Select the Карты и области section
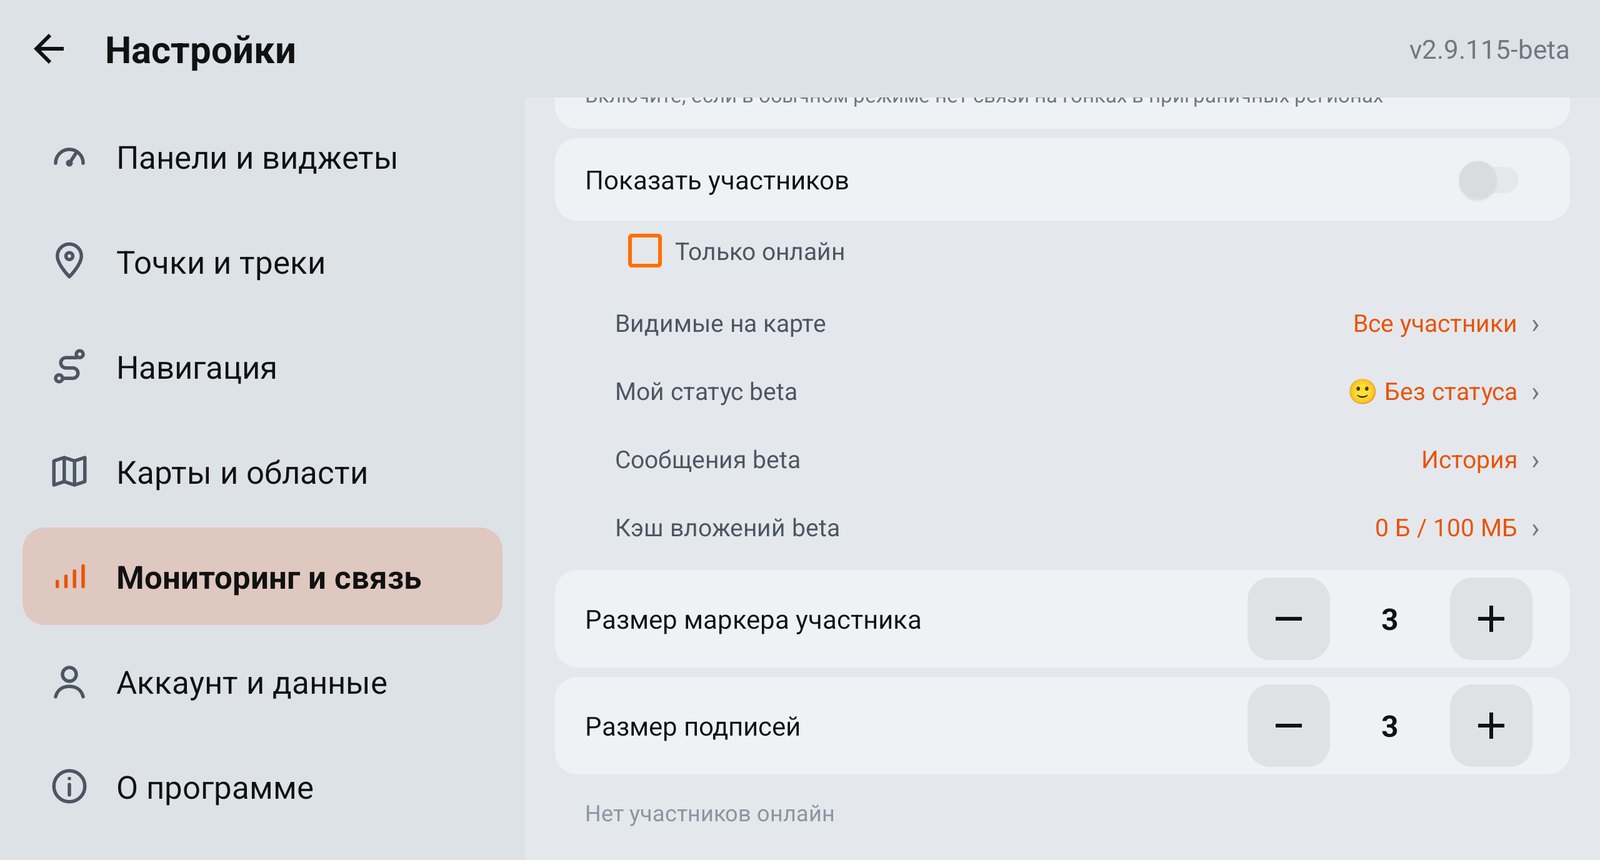The height and width of the screenshot is (860, 1600). [262, 473]
